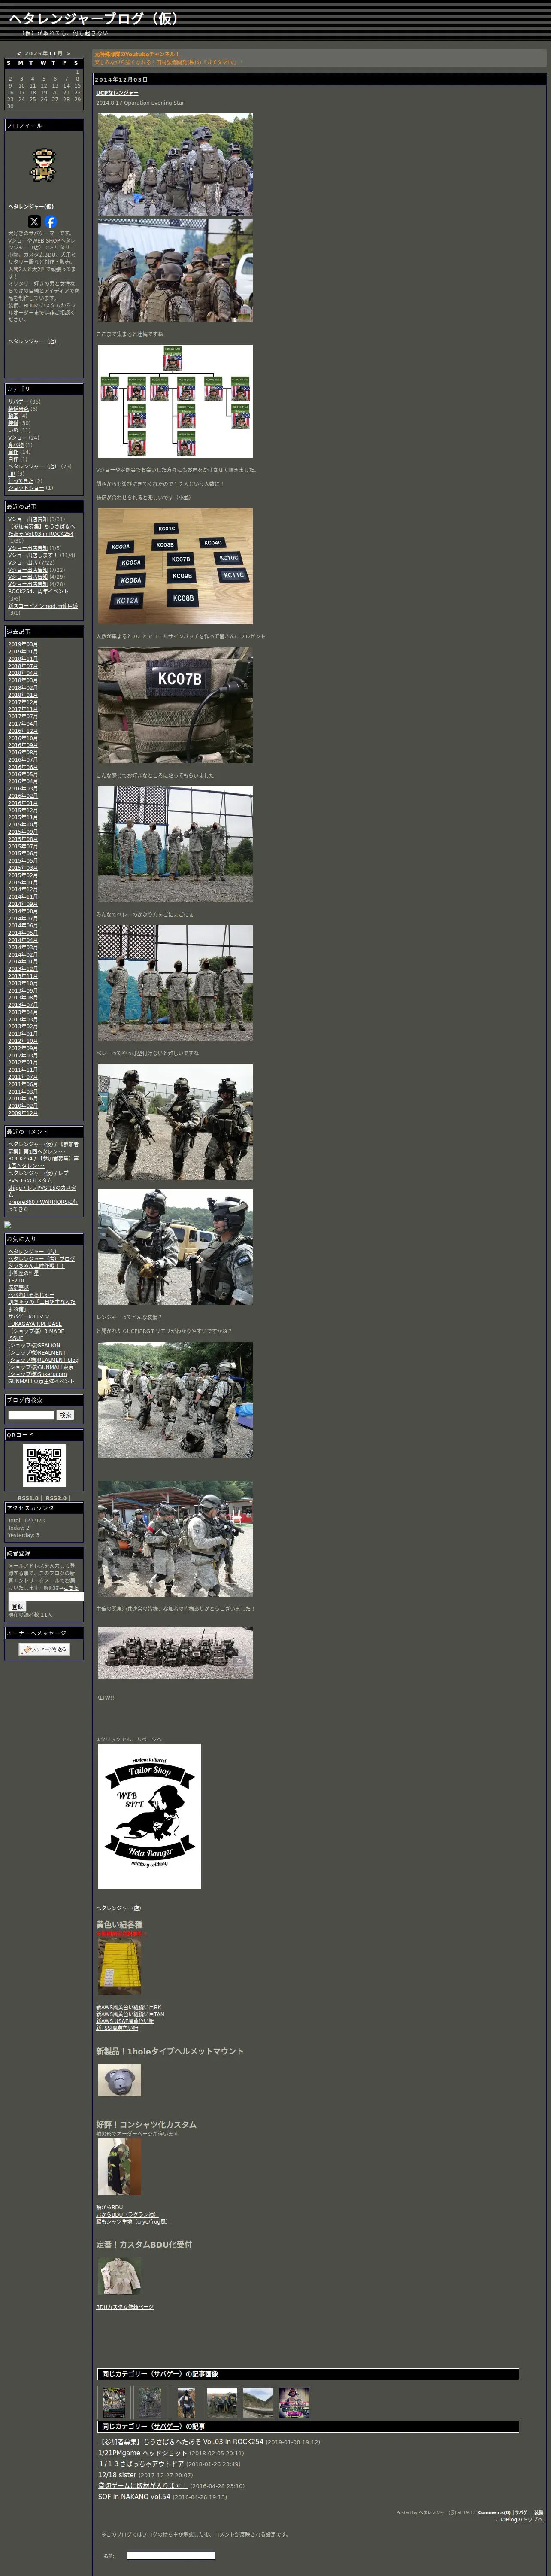Open the 2019年03月 archive link

point(23,644)
